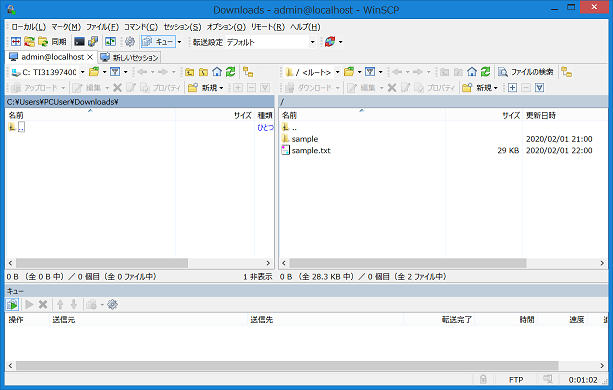Click remote select files plus icon
The width and height of the screenshot is (613, 390).
512,88
